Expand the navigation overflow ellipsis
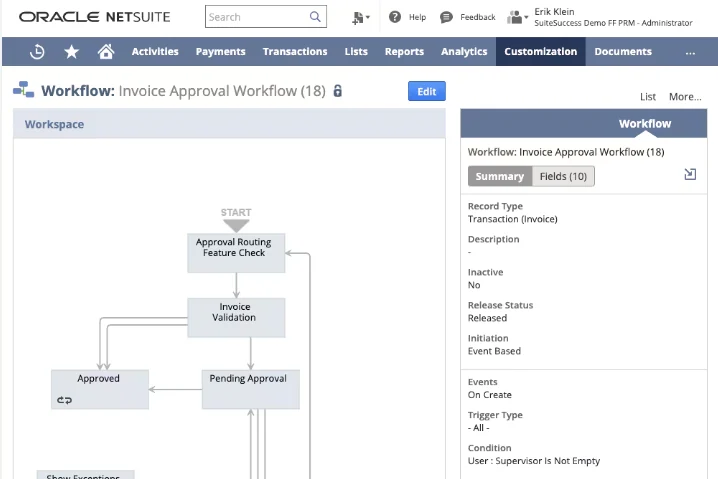The width and height of the screenshot is (718, 479). [x=690, y=53]
